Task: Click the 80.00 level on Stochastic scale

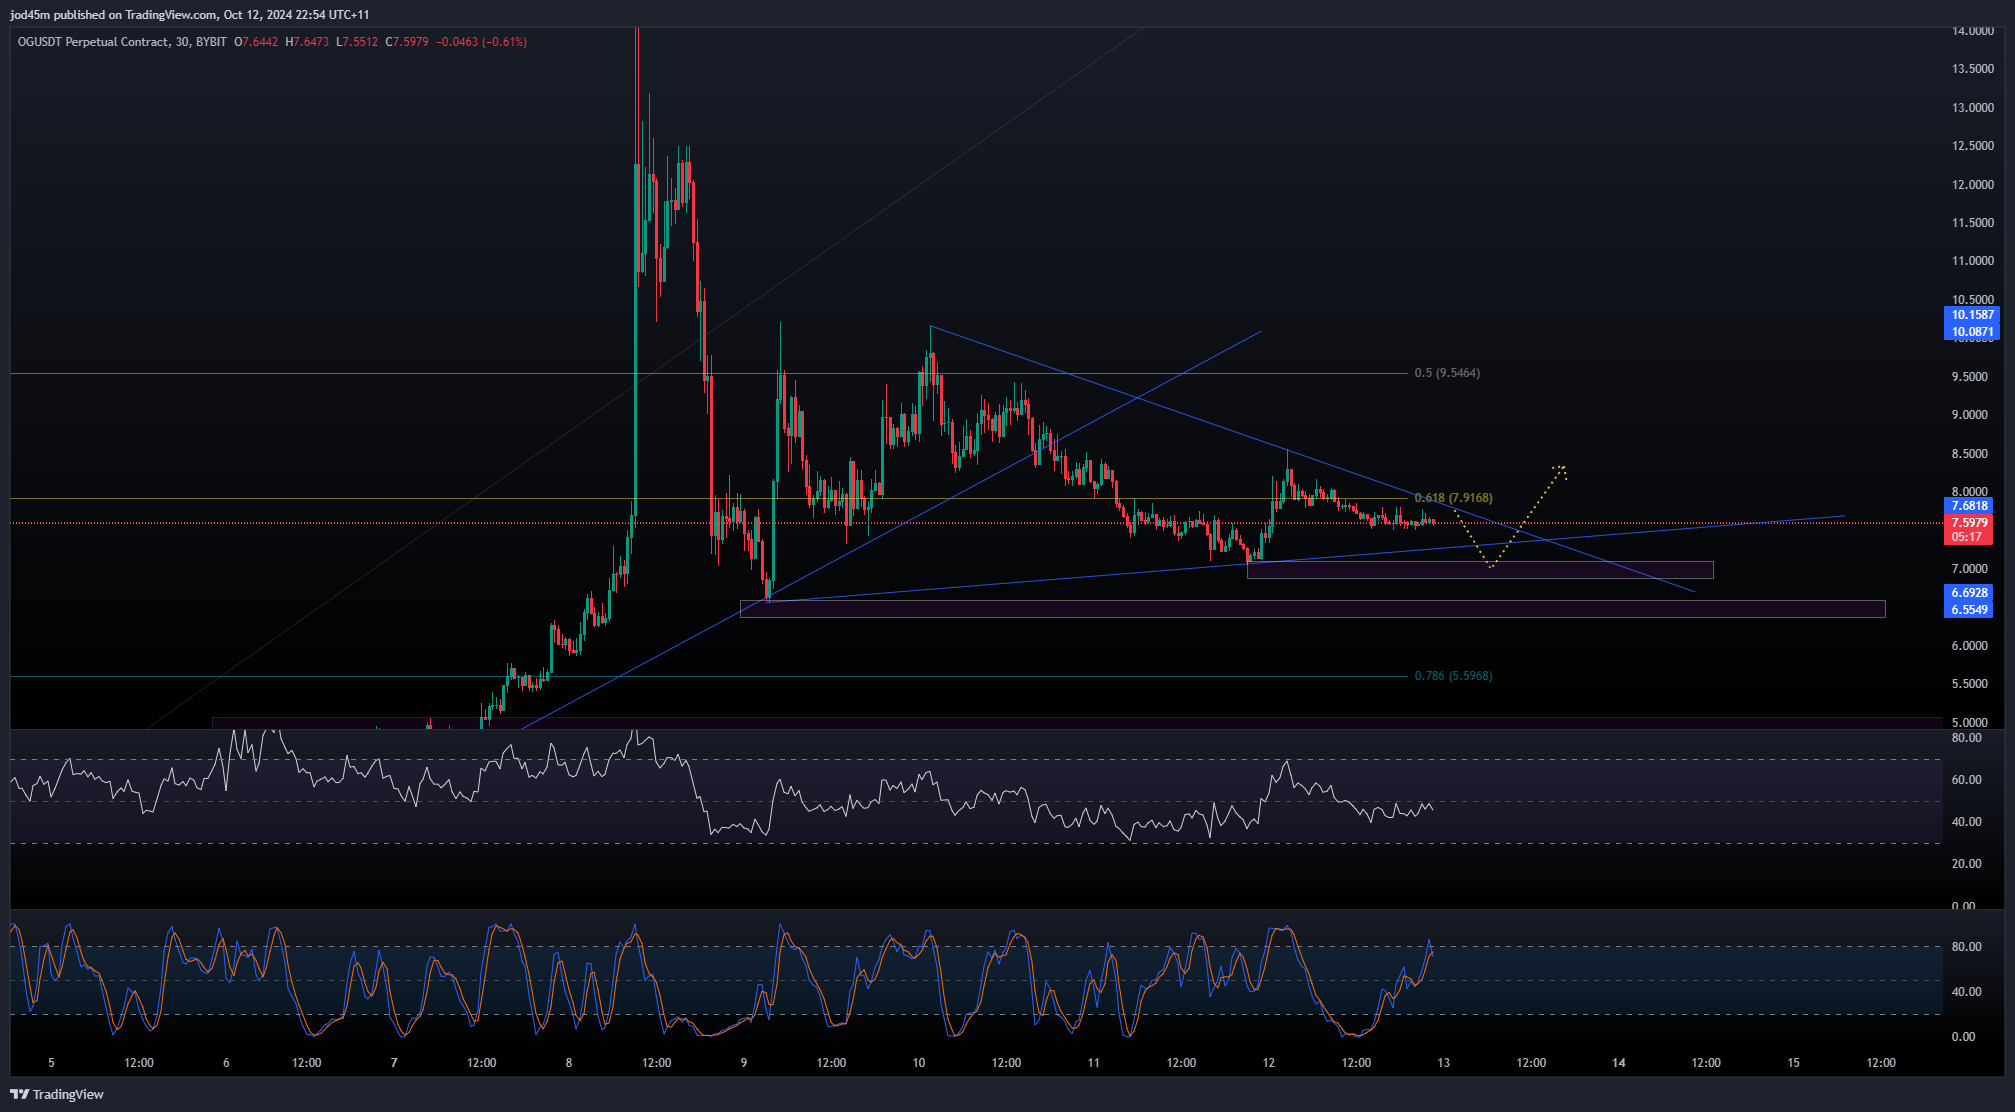Action: (1966, 947)
